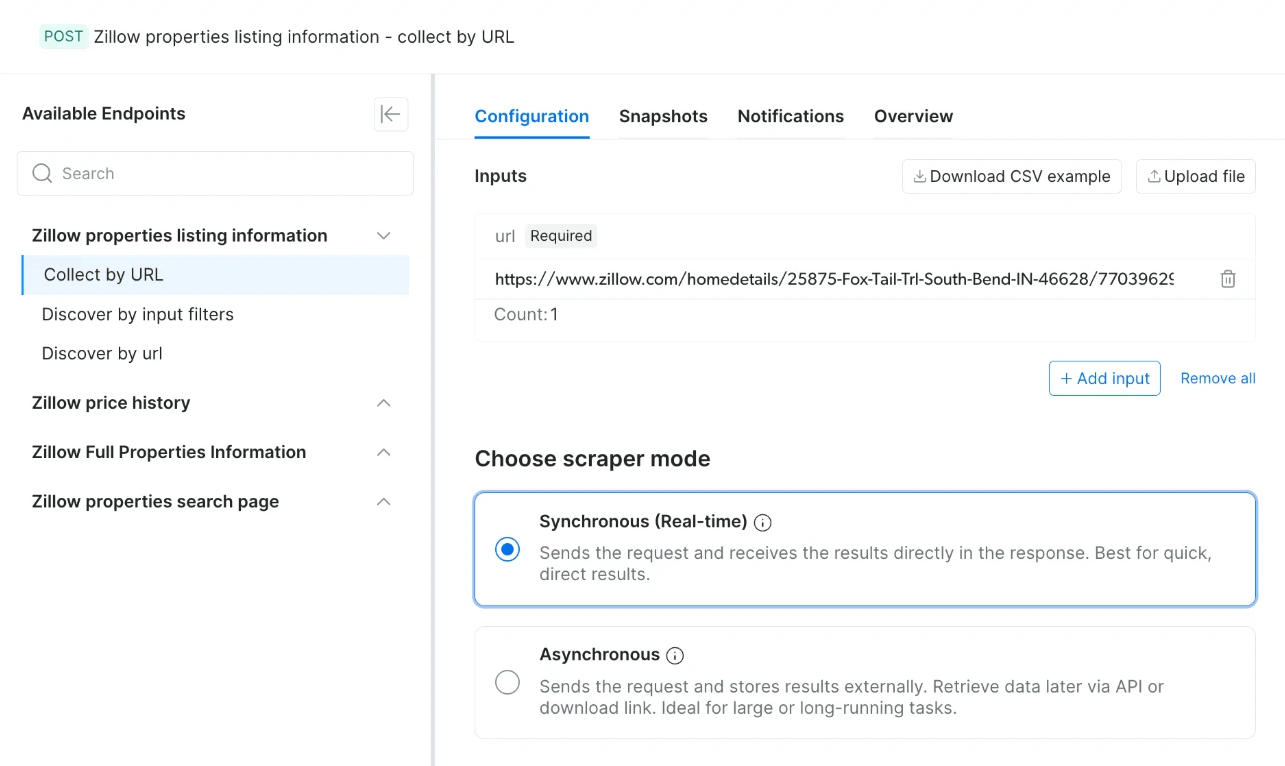The height and width of the screenshot is (766, 1285).
Task: Focus the endpoint Search field
Action: pyautogui.click(x=215, y=173)
